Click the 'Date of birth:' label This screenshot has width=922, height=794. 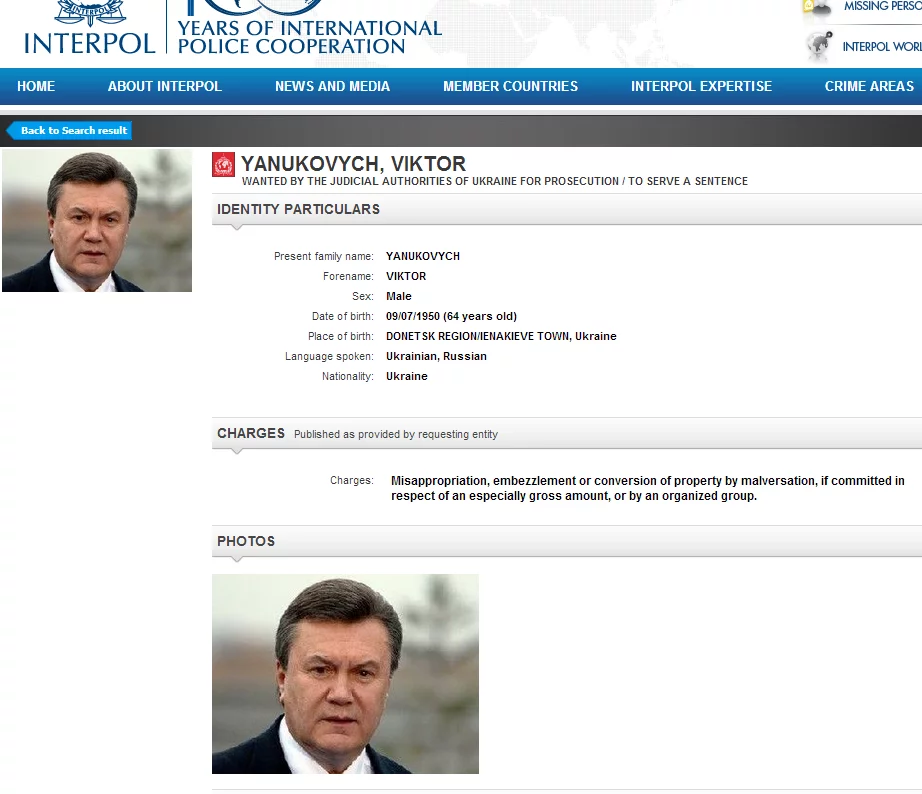click(x=342, y=316)
